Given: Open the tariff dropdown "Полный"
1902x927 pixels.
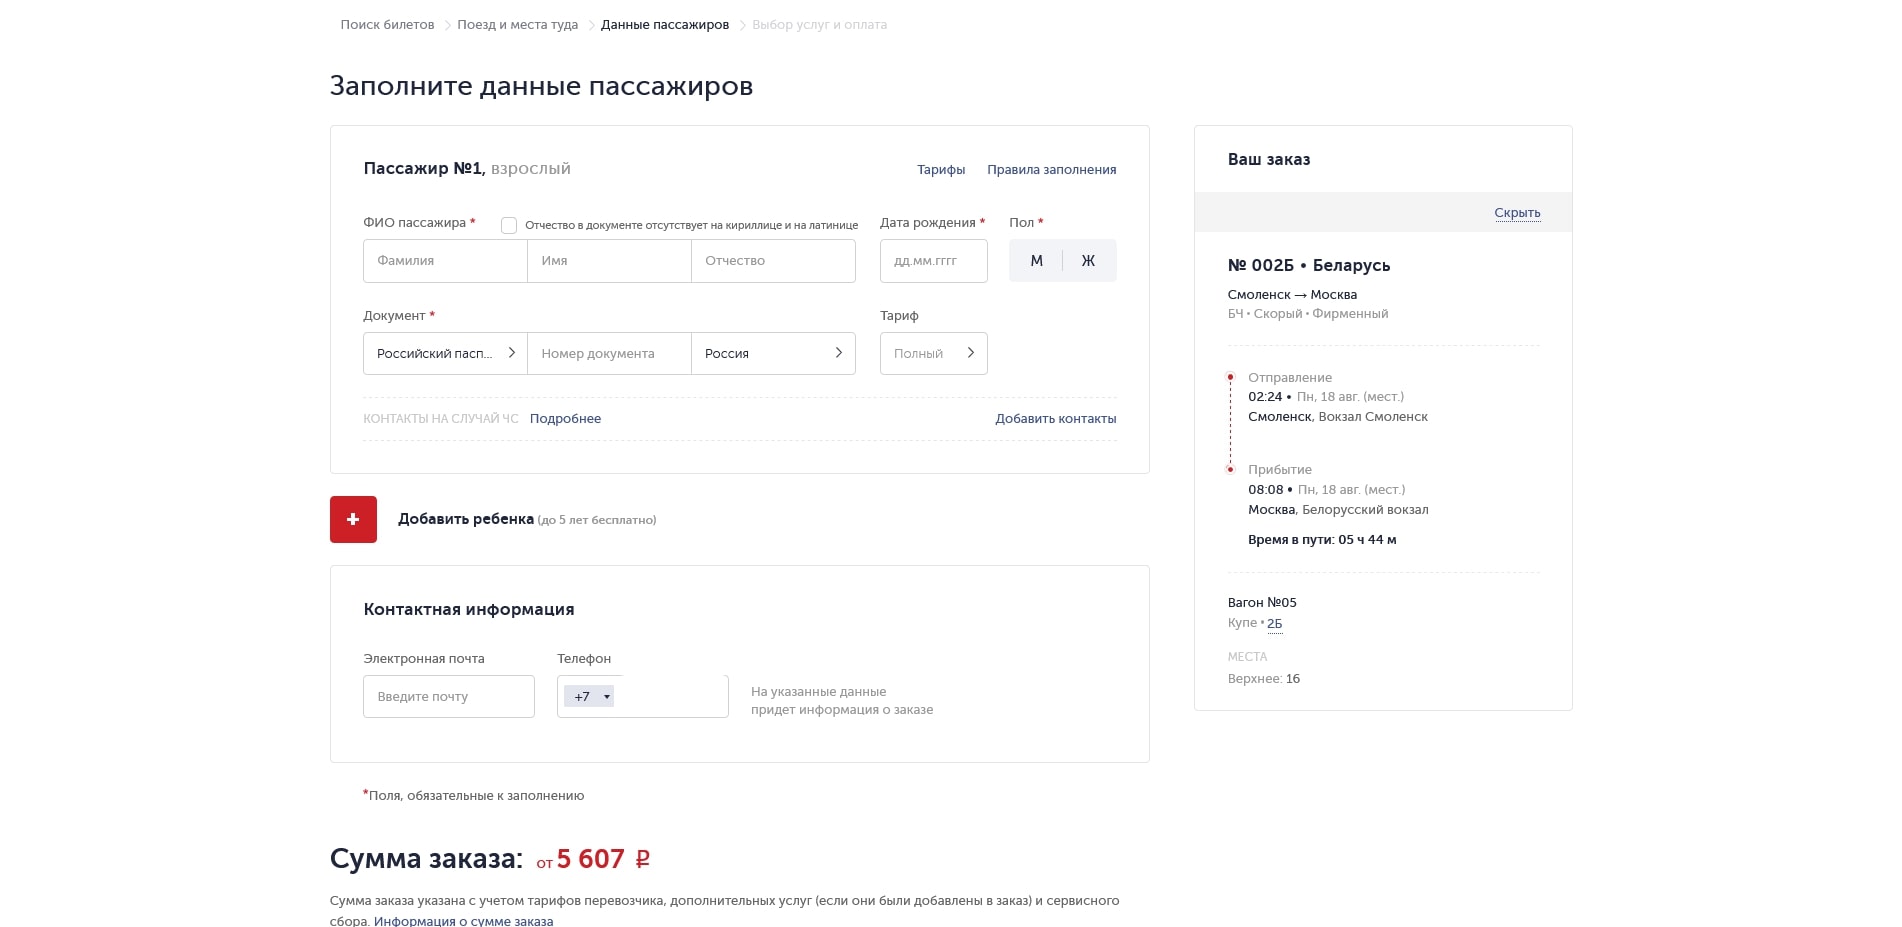Looking at the screenshot, I should coord(932,353).
